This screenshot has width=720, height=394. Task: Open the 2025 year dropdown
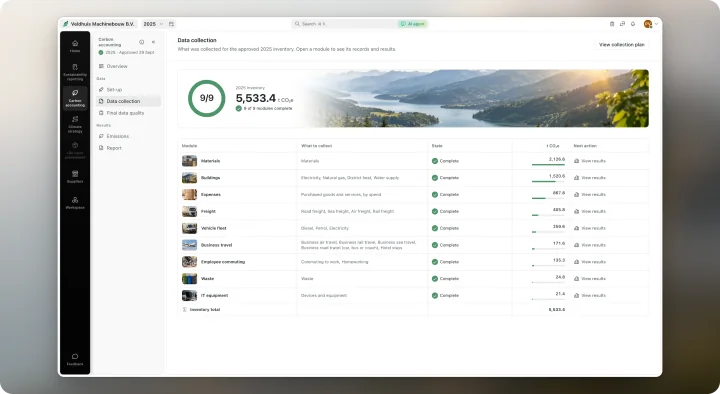(153, 24)
